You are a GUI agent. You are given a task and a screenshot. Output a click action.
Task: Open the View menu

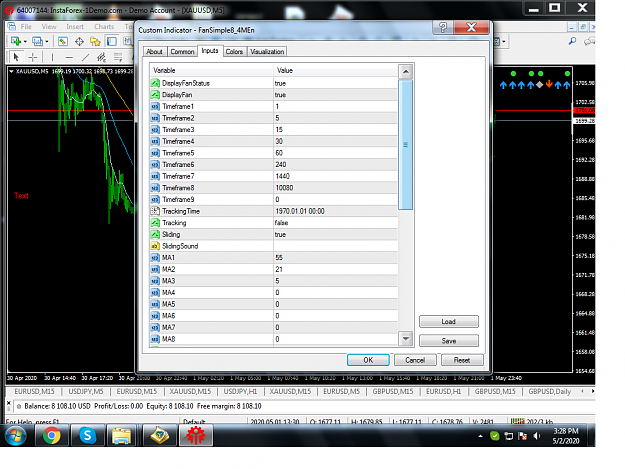[49, 27]
